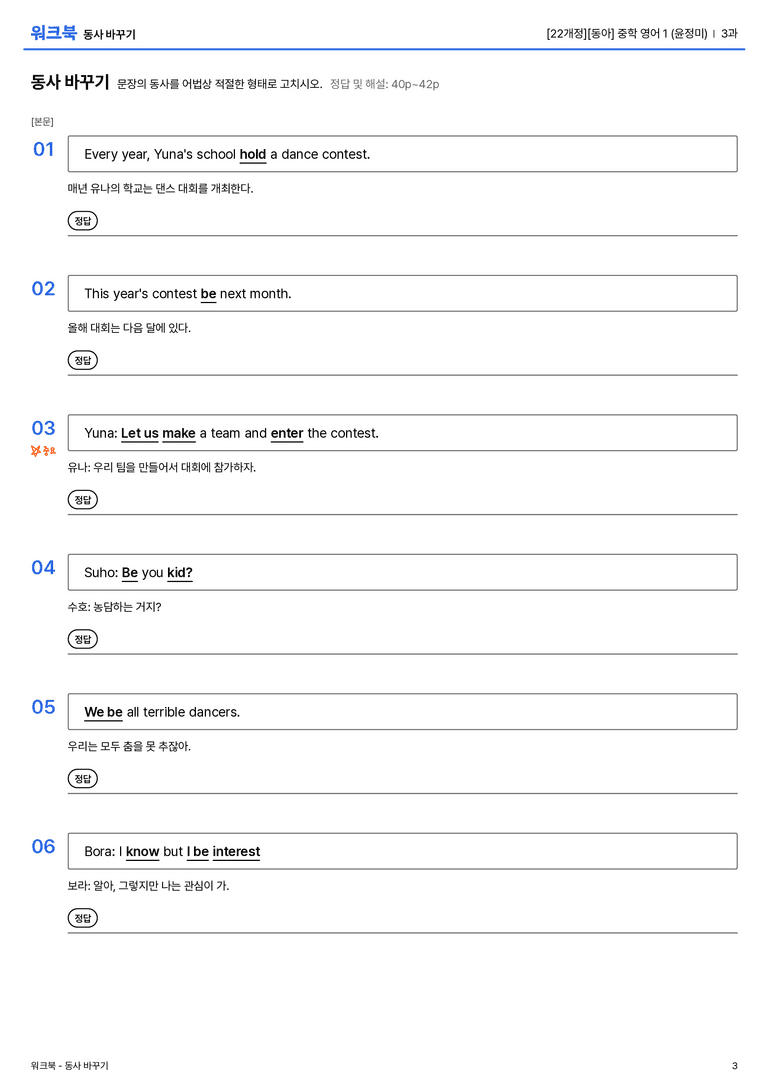Click the 동사 바꾸기 section heading
This screenshot has width=768, height=1087.
70,82
